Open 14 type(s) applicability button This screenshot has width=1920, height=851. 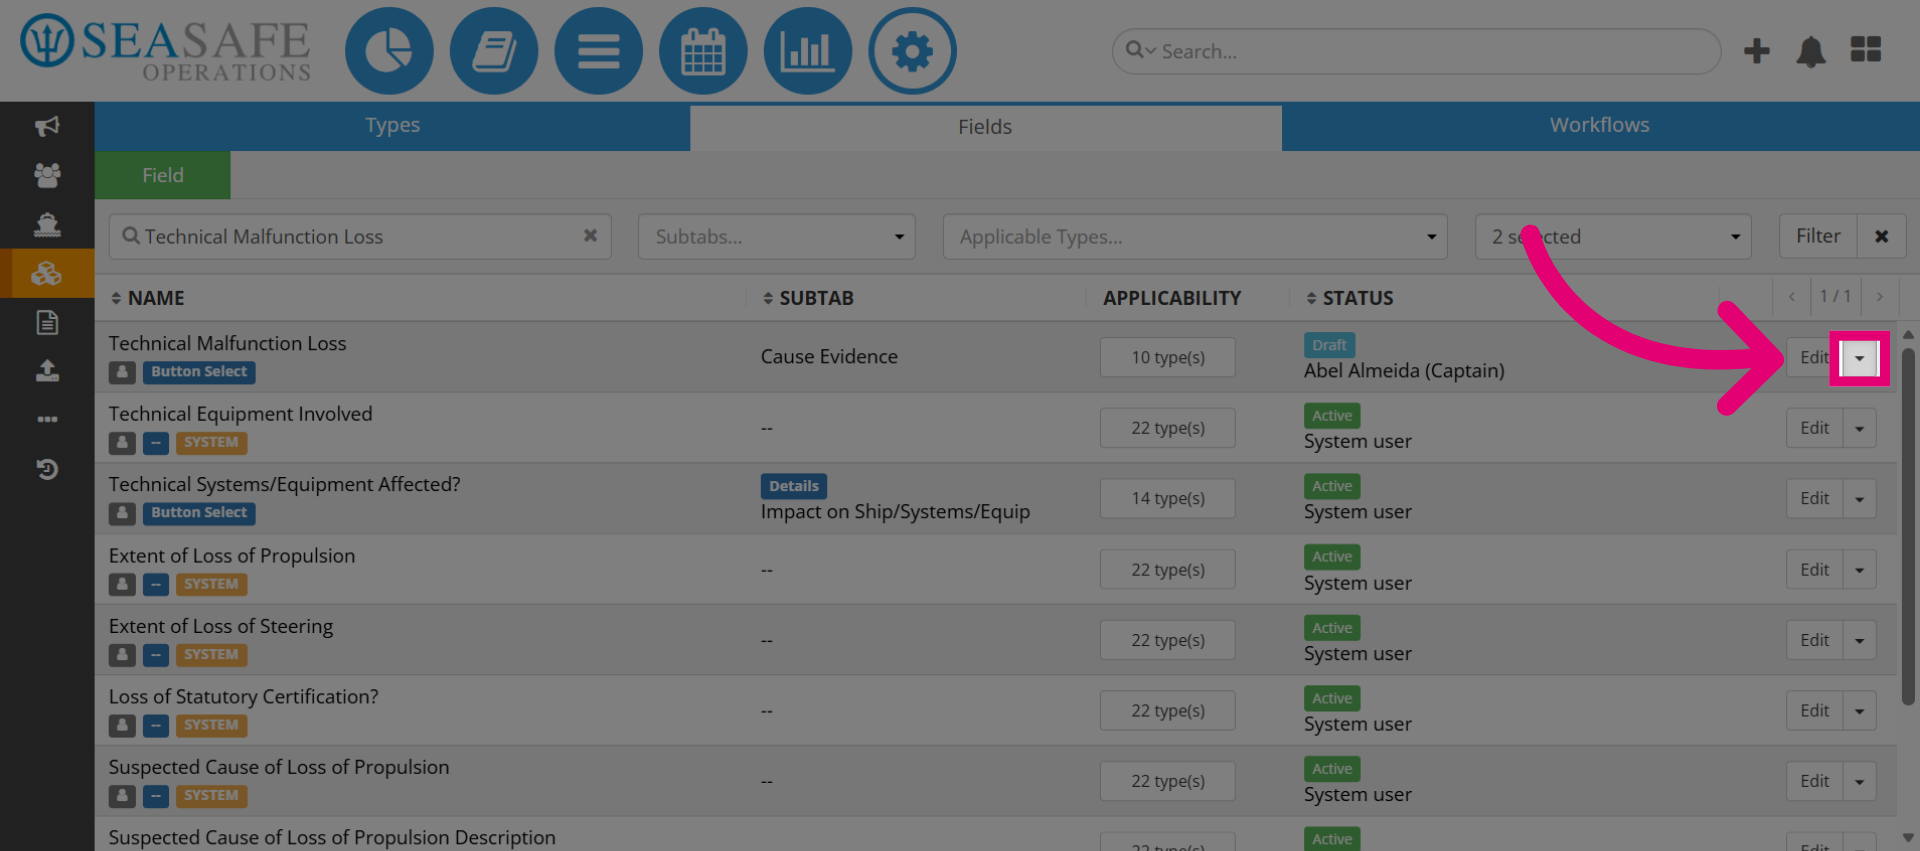(1168, 498)
